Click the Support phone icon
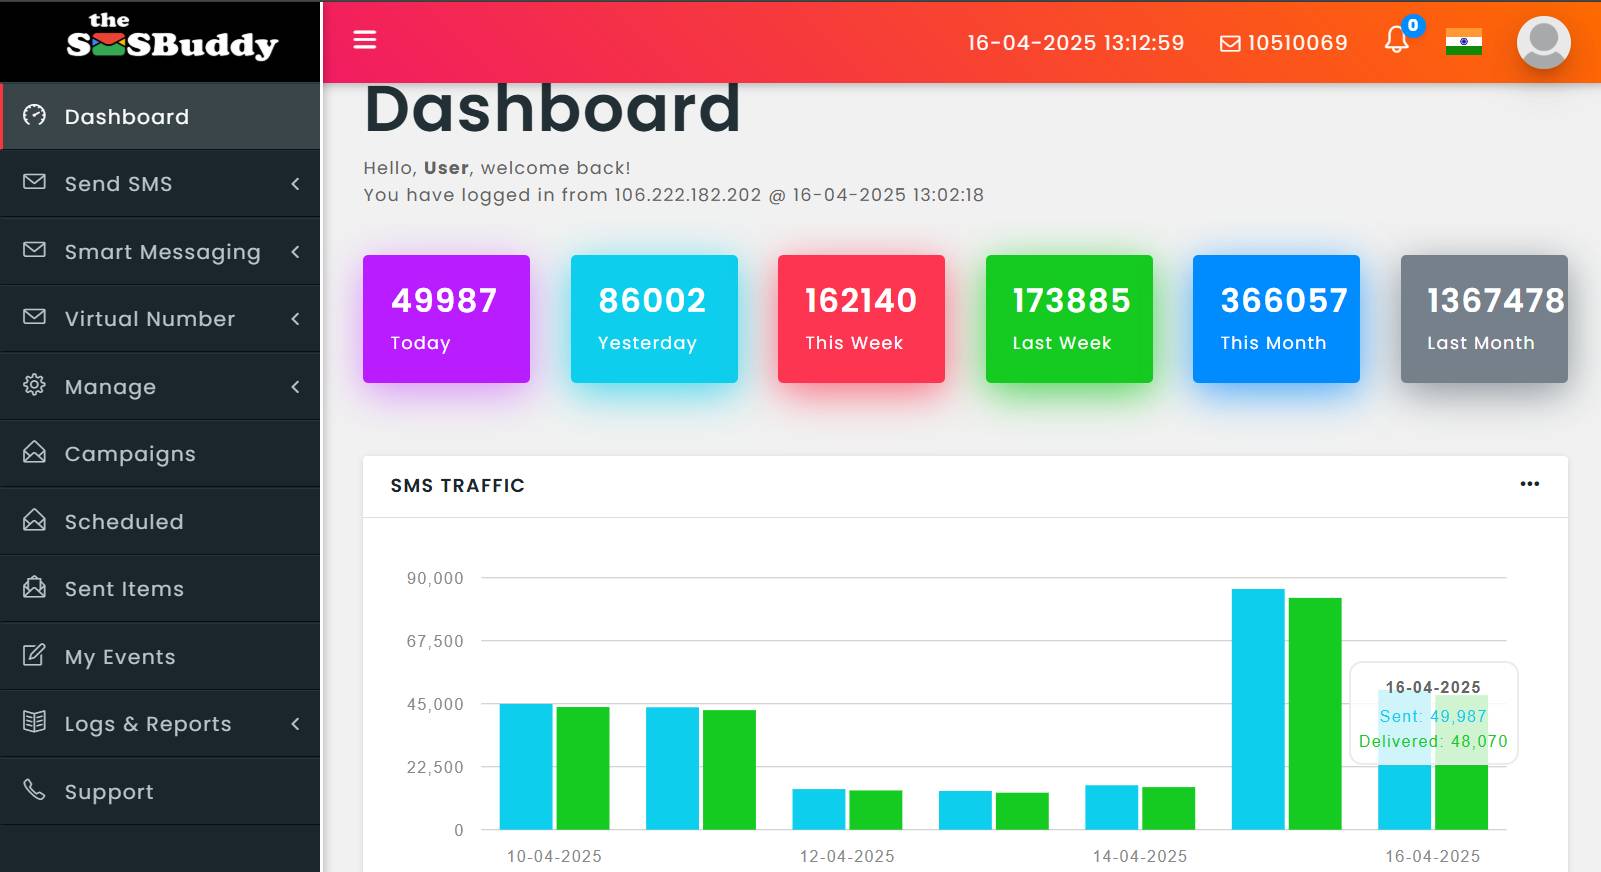1601x872 pixels. 34,790
